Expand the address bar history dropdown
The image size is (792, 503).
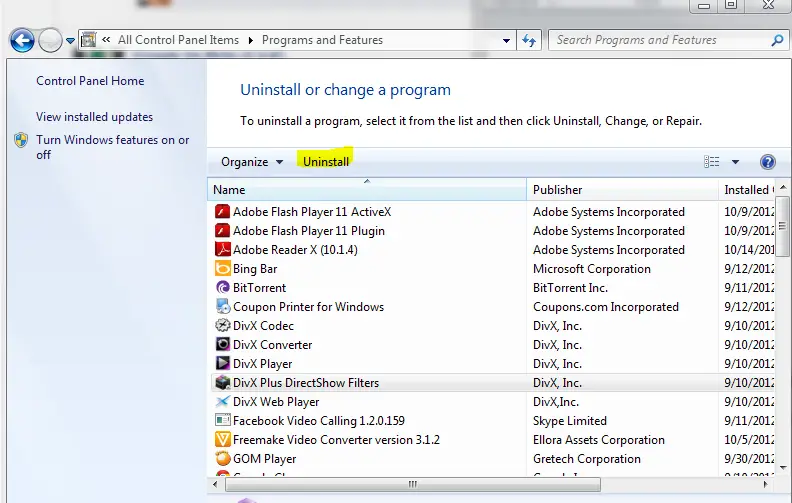click(x=506, y=40)
